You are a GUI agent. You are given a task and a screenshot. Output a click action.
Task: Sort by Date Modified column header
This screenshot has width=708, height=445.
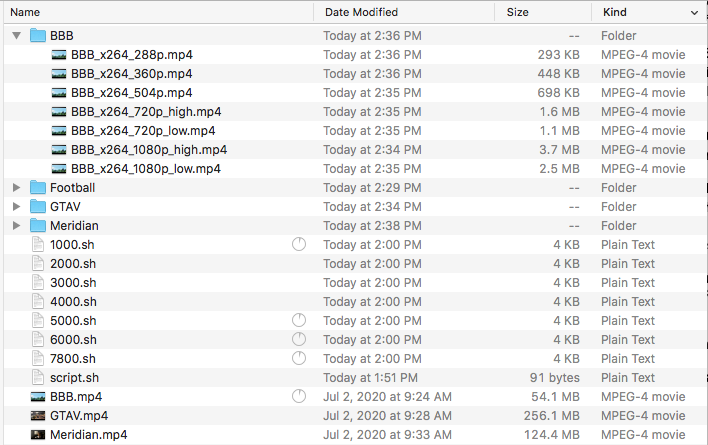point(361,12)
